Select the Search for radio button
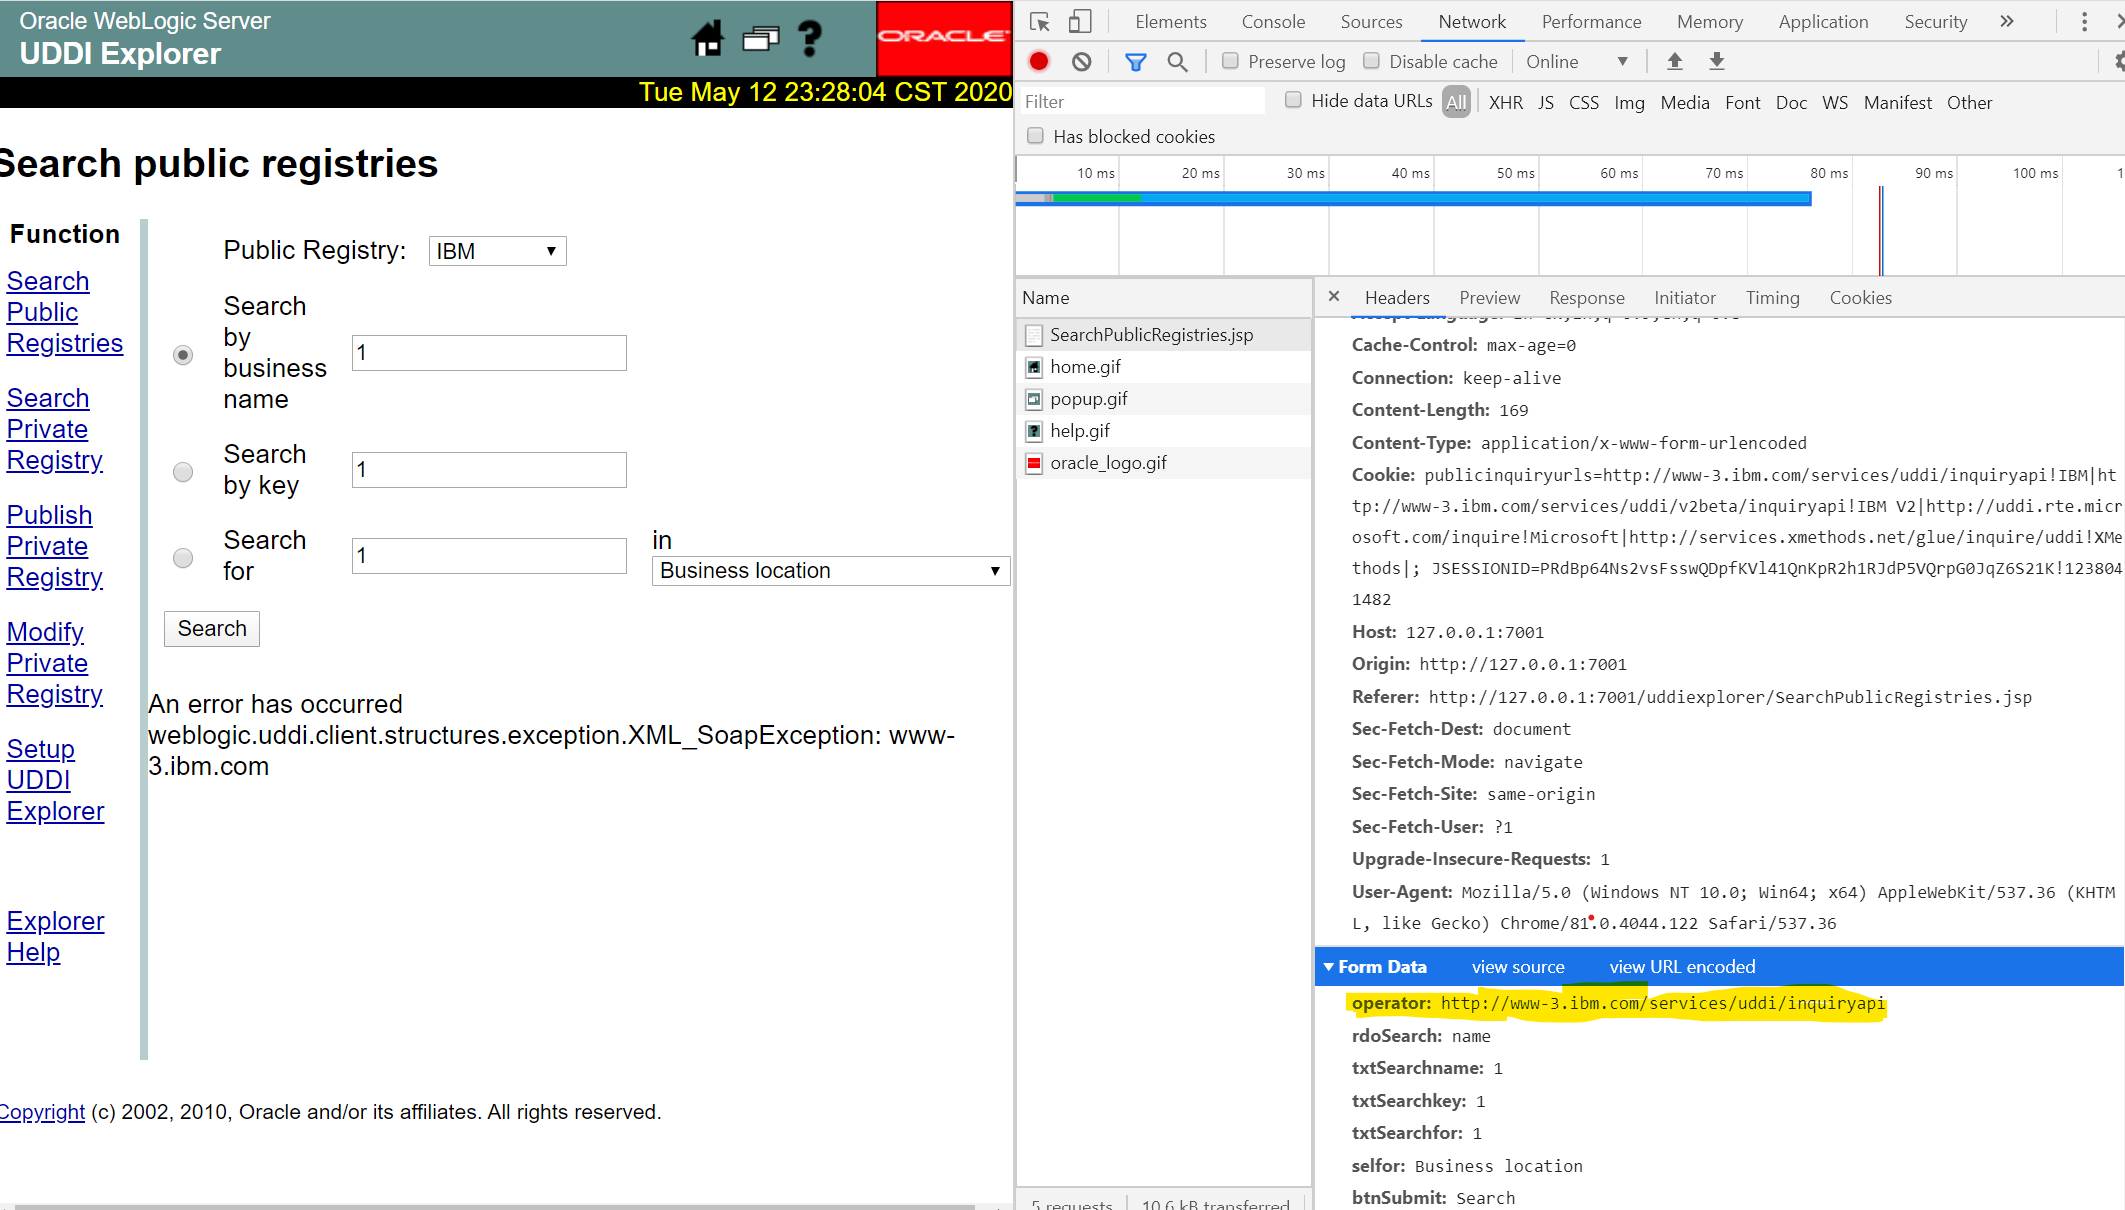Viewport: 2125px width, 1210px height. (183, 558)
